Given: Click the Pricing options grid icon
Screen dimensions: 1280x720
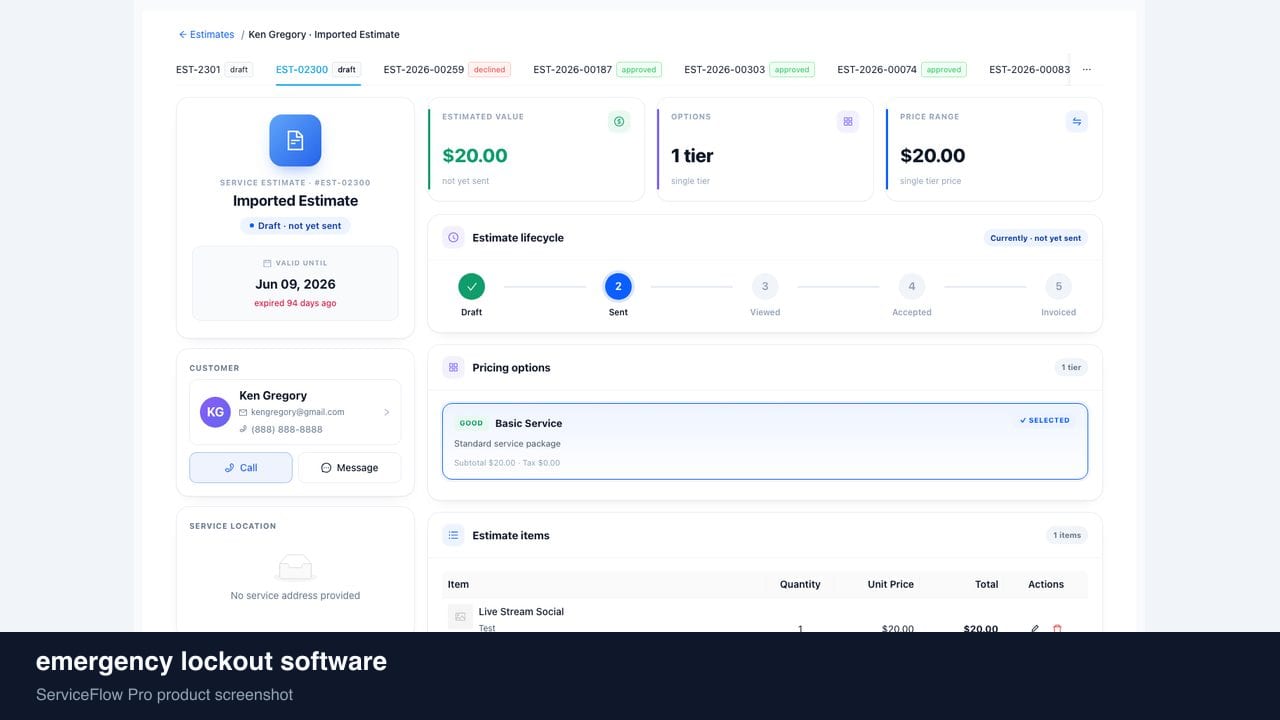Looking at the screenshot, I should (453, 368).
